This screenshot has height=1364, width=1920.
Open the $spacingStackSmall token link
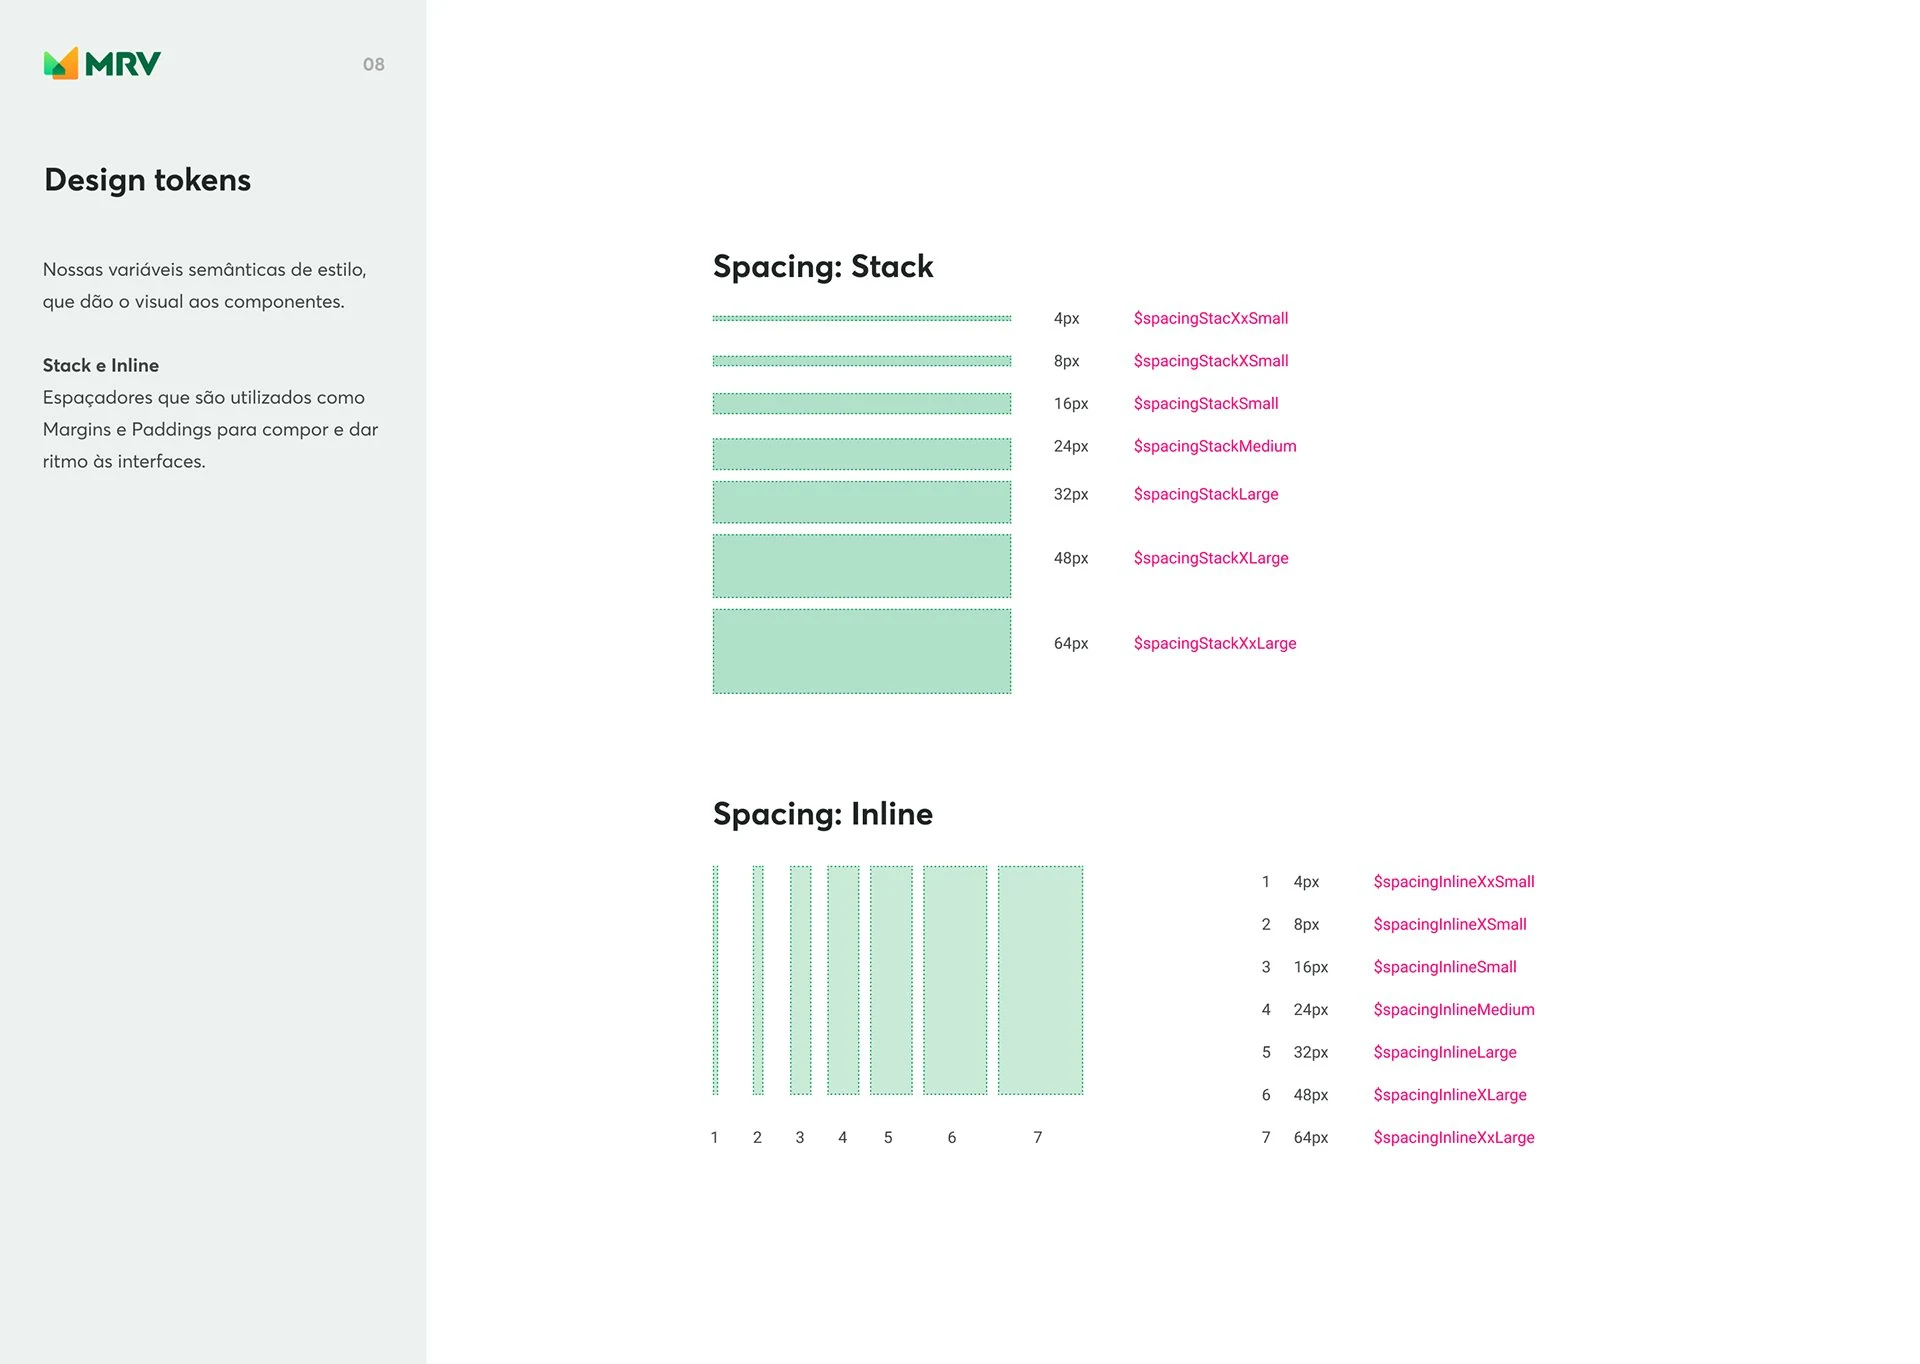point(1205,404)
